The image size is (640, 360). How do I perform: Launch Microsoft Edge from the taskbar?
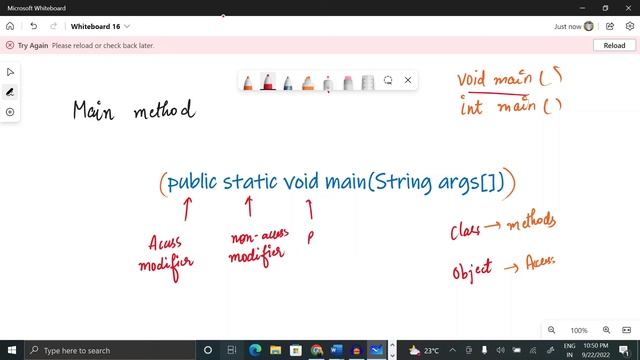(255, 350)
